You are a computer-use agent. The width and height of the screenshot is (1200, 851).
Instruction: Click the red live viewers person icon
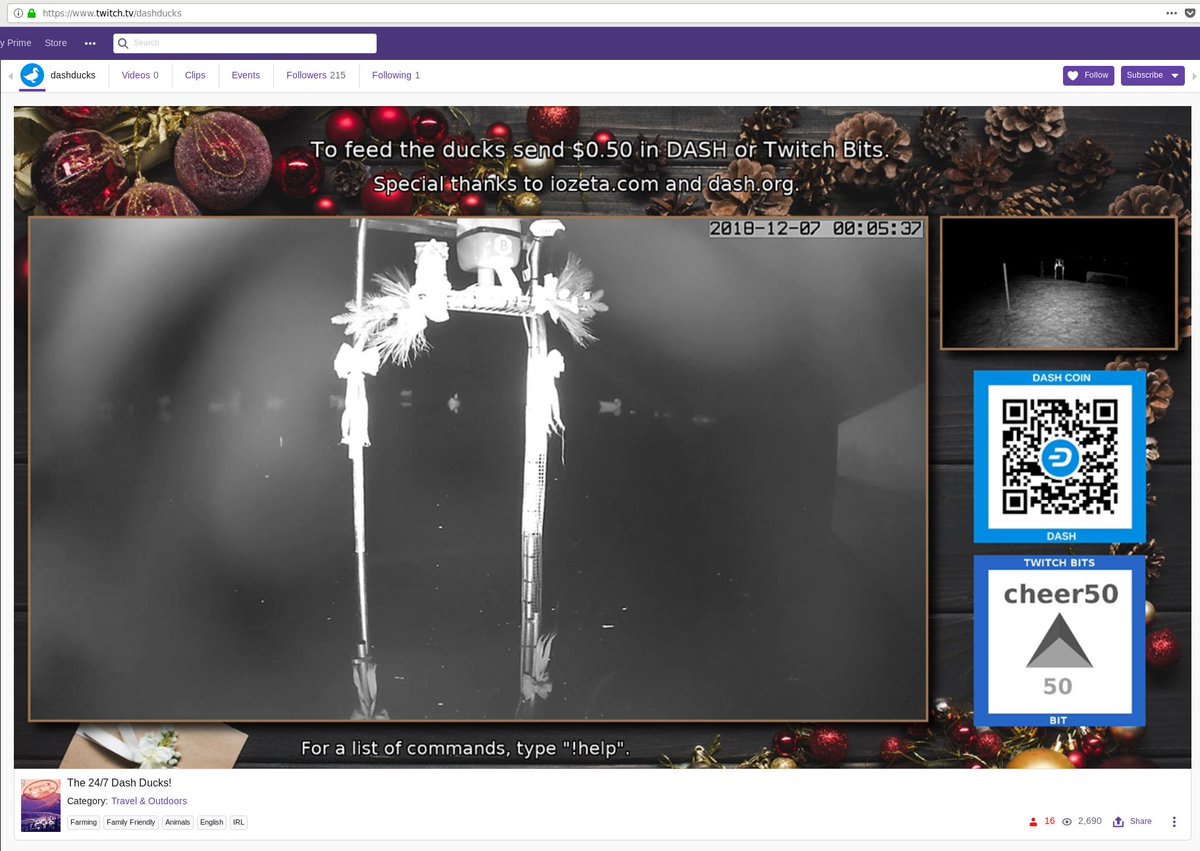click(1033, 822)
